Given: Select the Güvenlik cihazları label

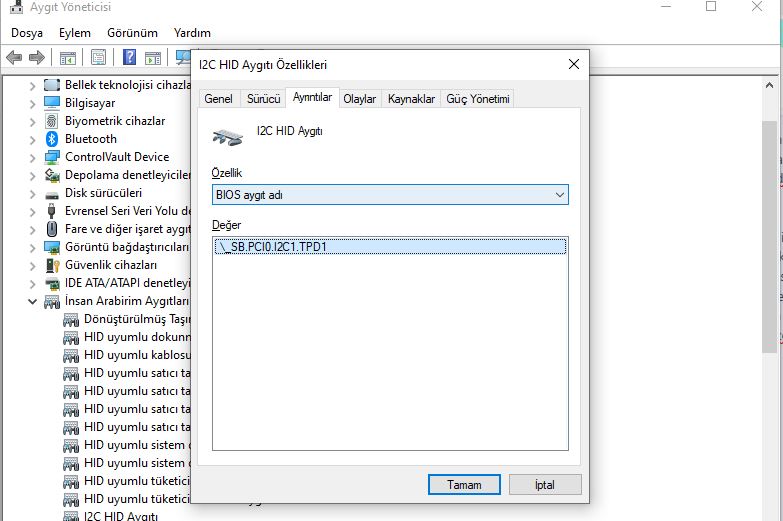Looking at the screenshot, I should pyautogui.click(x=111, y=265).
